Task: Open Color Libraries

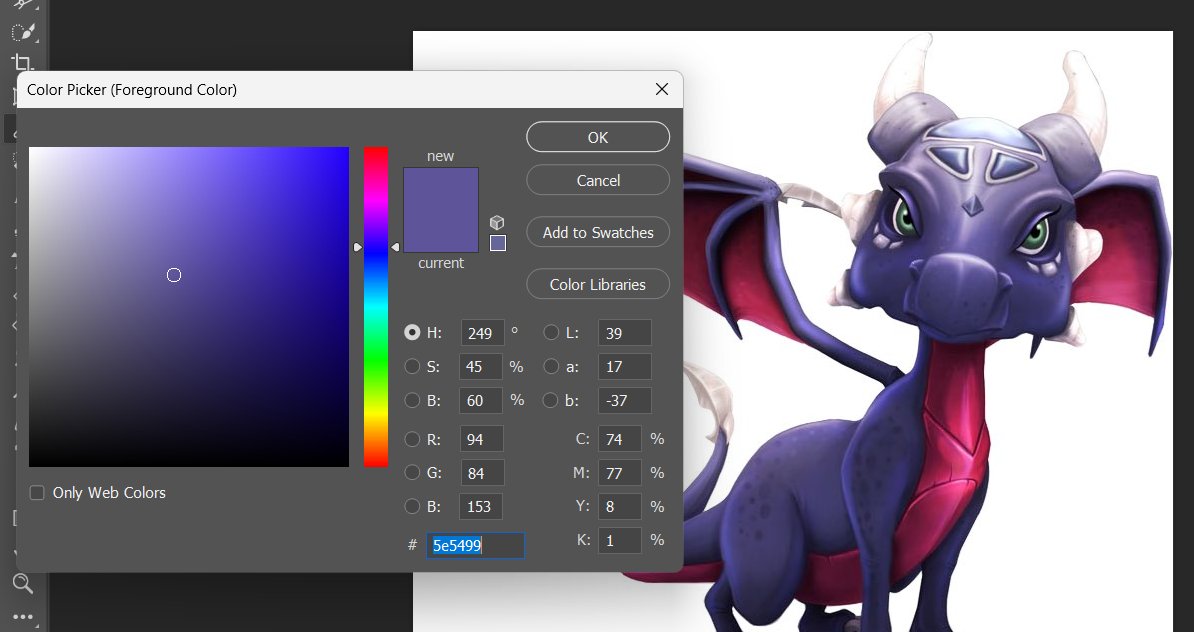Action: point(598,284)
